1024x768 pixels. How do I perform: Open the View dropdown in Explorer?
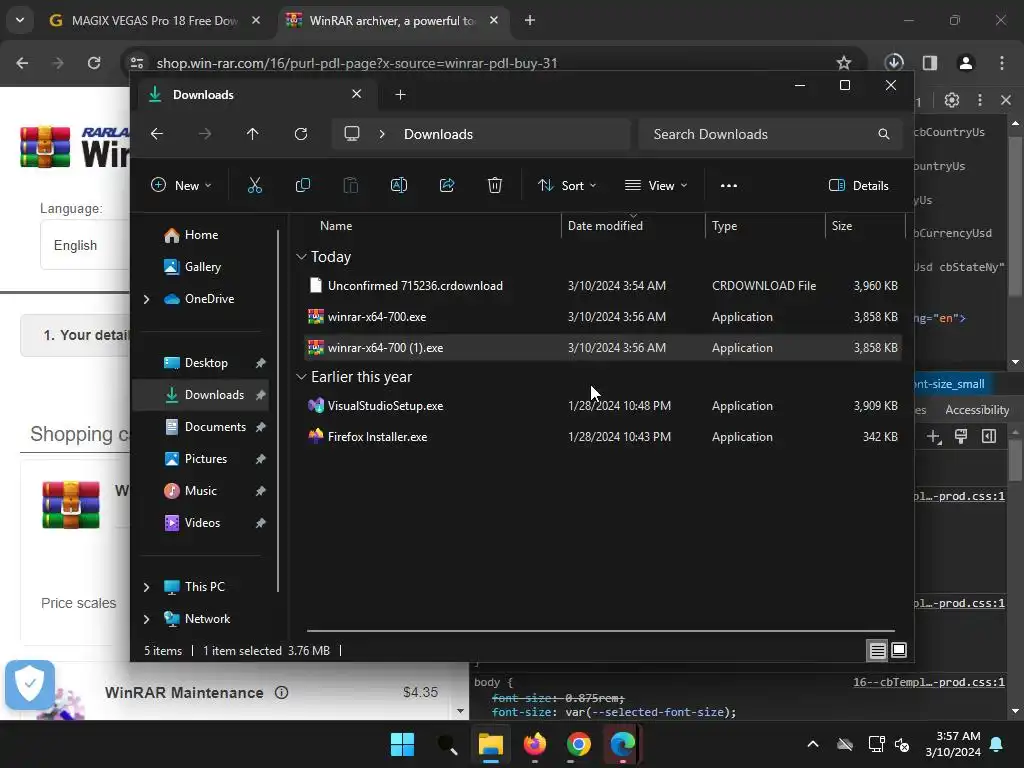[656, 185]
